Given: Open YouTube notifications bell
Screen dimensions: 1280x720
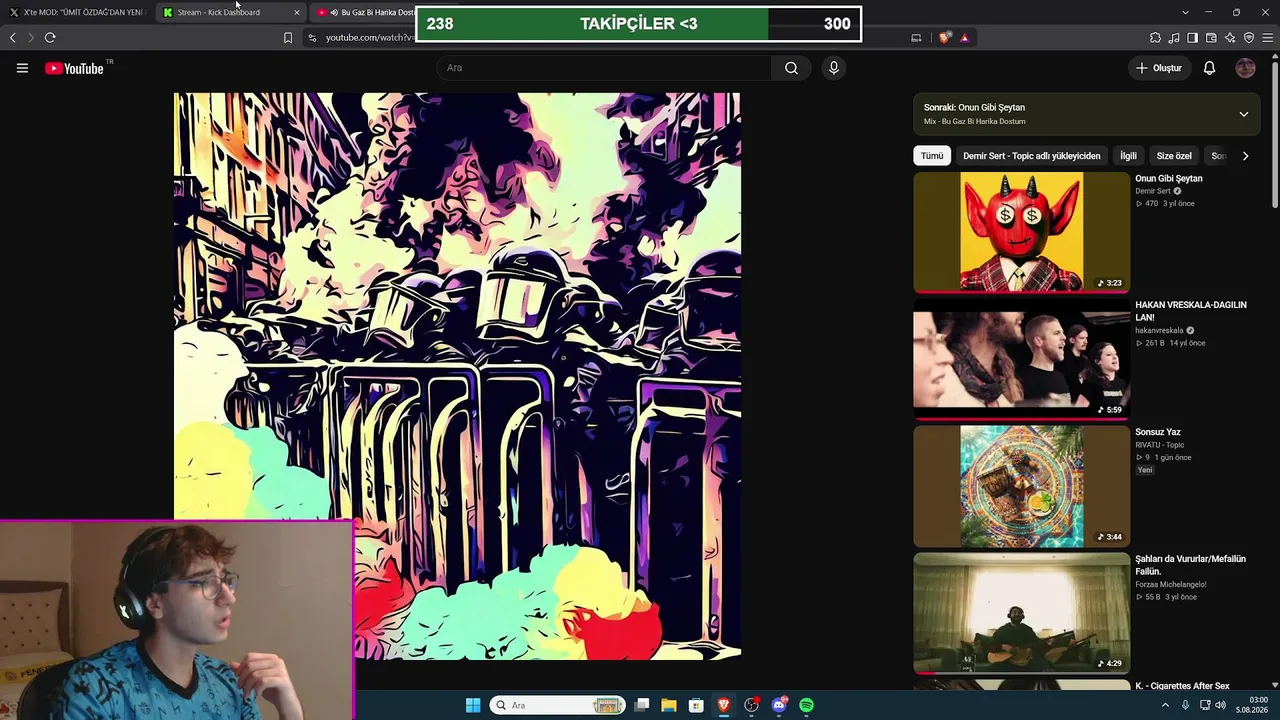Looking at the screenshot, I should [1209, 68].
